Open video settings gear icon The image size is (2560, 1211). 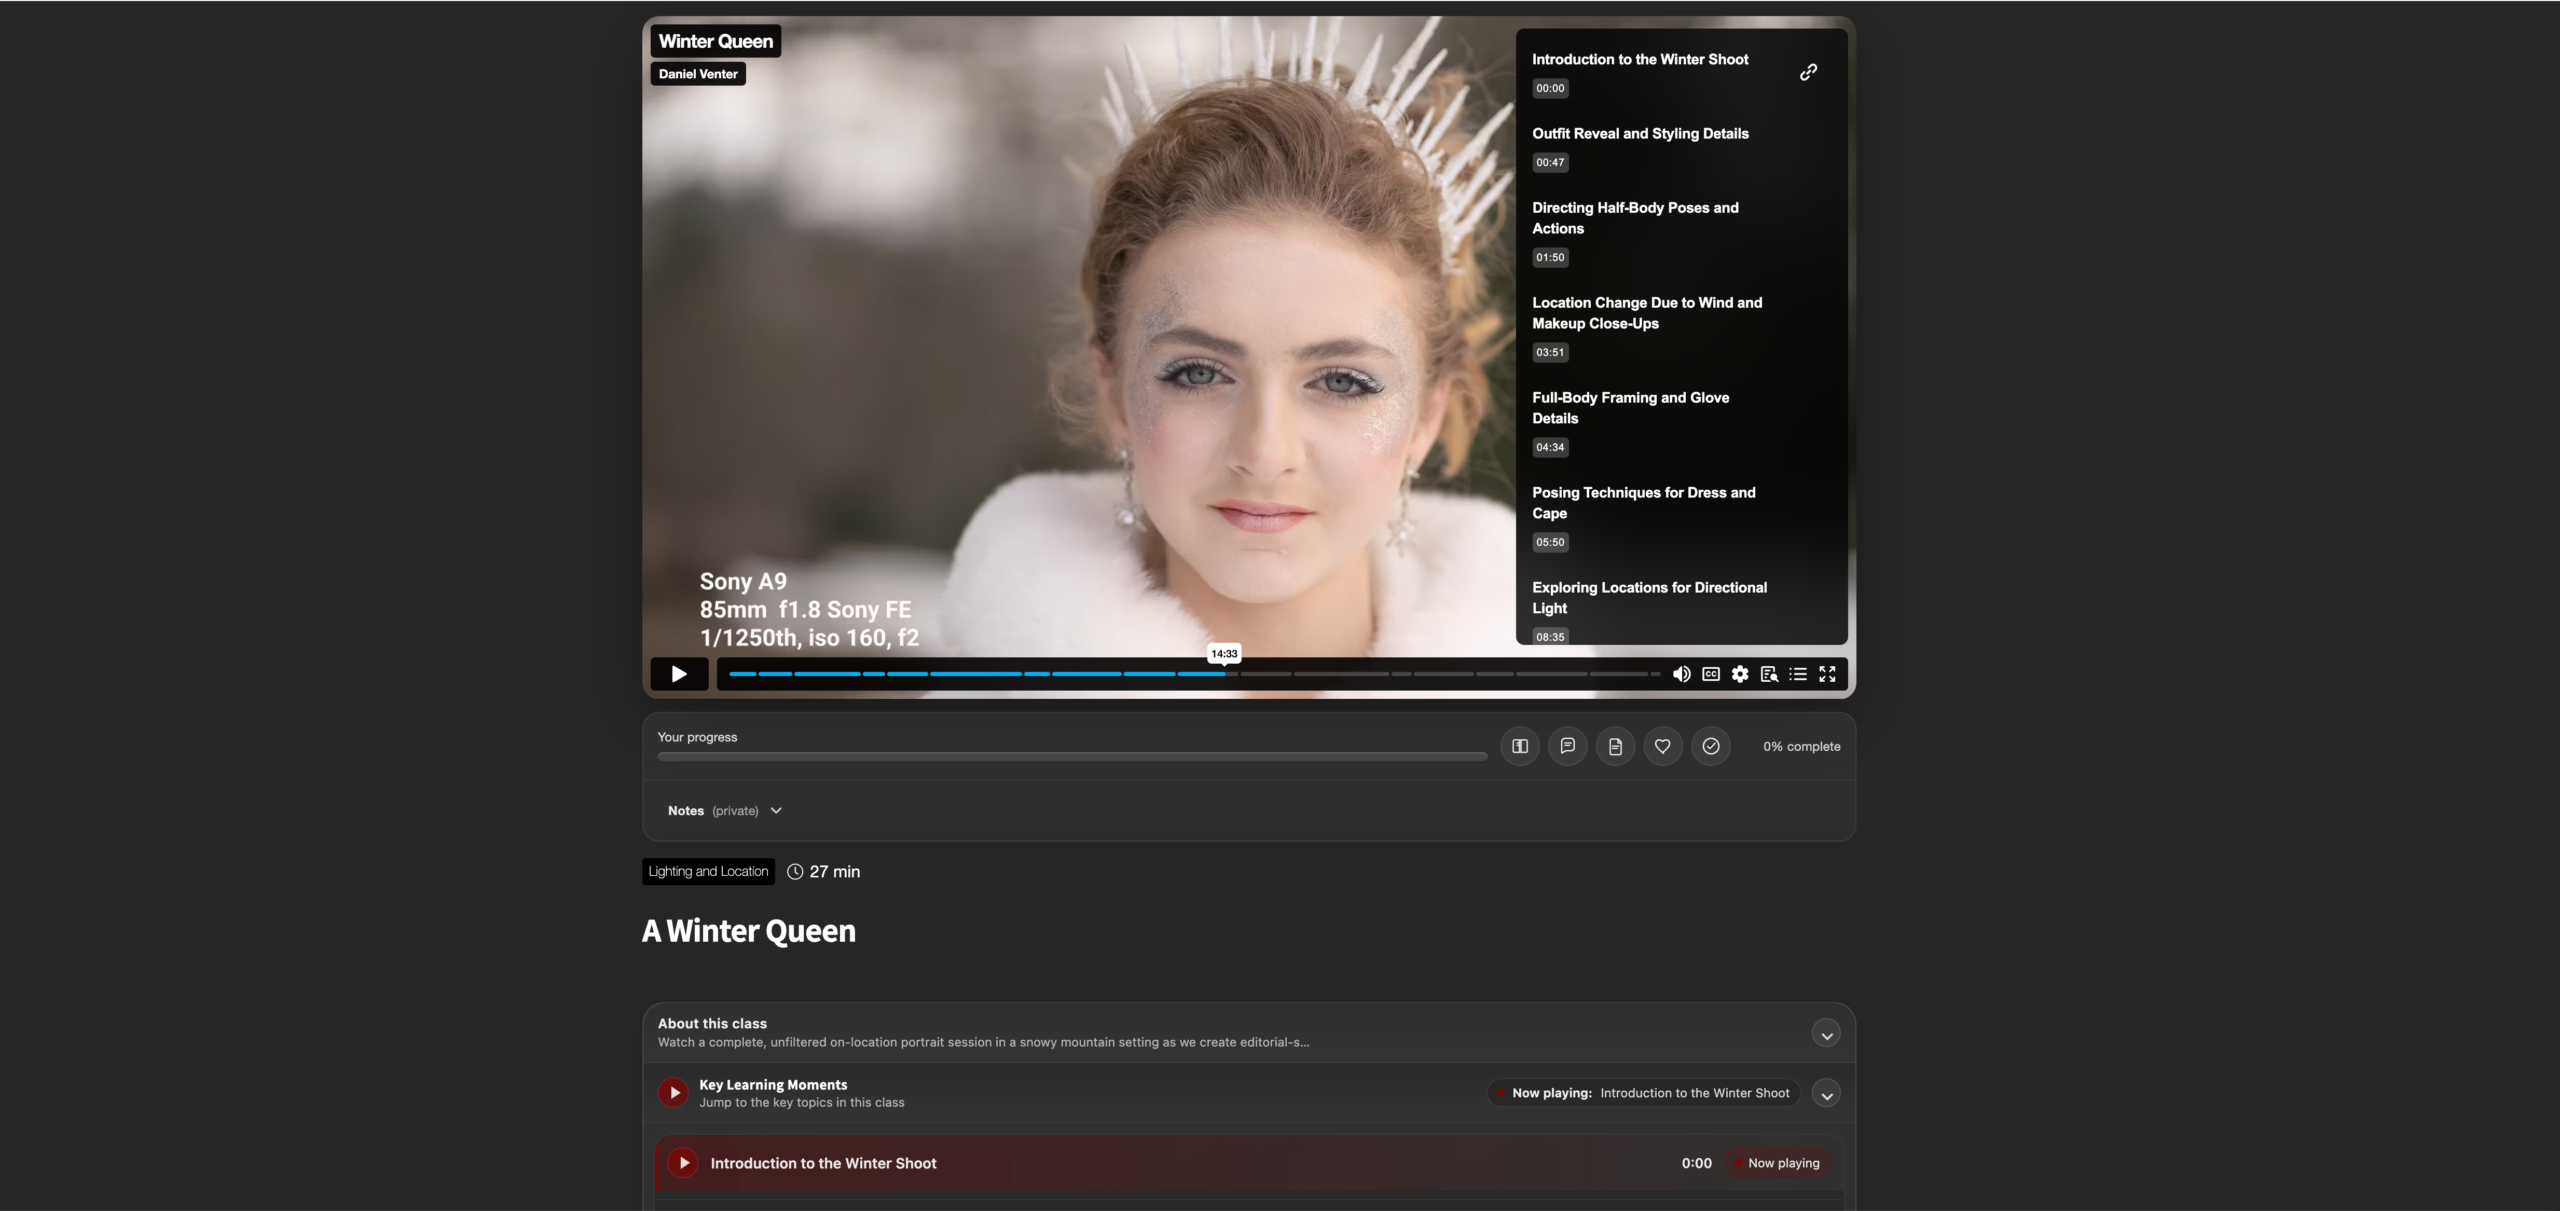(x=1740, y=674)
